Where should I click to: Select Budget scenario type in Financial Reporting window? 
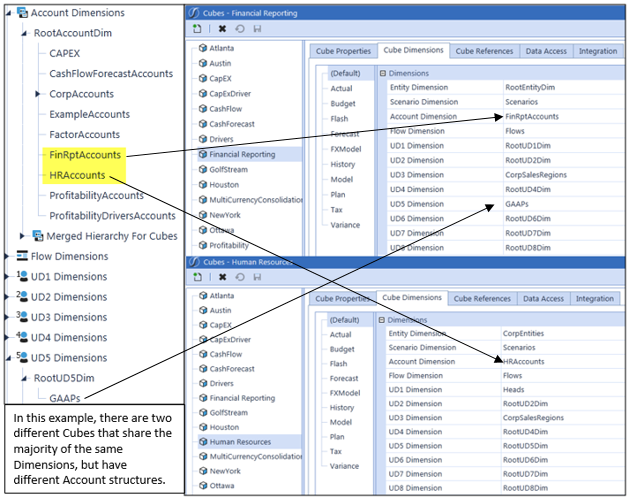click(343, 103)
